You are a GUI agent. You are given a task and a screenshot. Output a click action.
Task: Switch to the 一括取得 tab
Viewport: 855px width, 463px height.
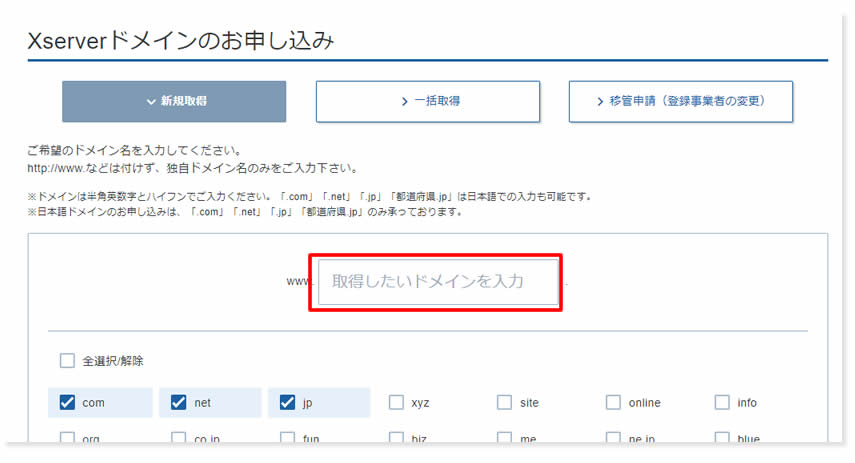[428, 101]
